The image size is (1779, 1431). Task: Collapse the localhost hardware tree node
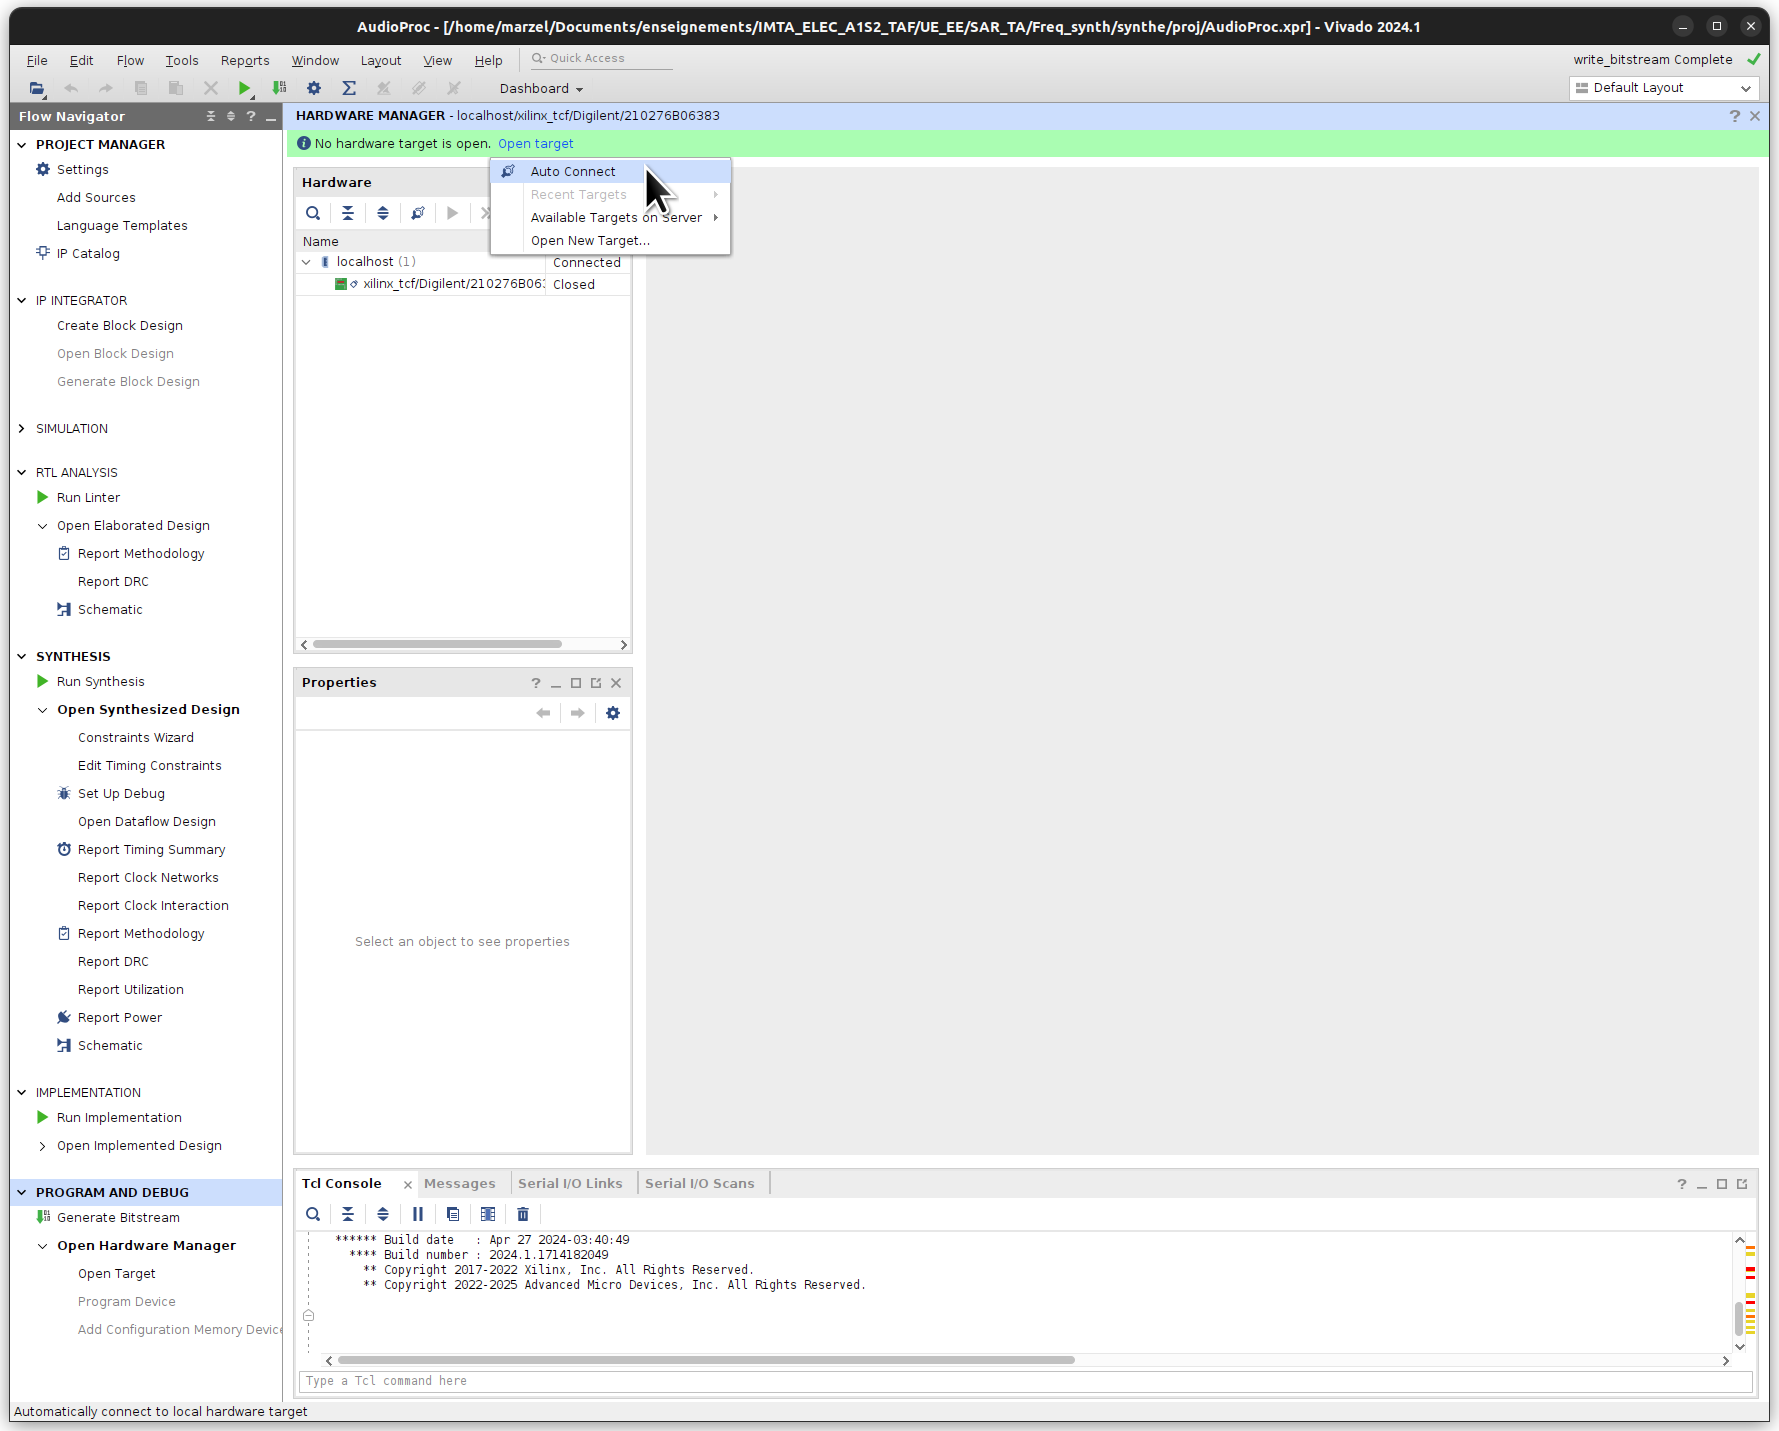(307, 262)
